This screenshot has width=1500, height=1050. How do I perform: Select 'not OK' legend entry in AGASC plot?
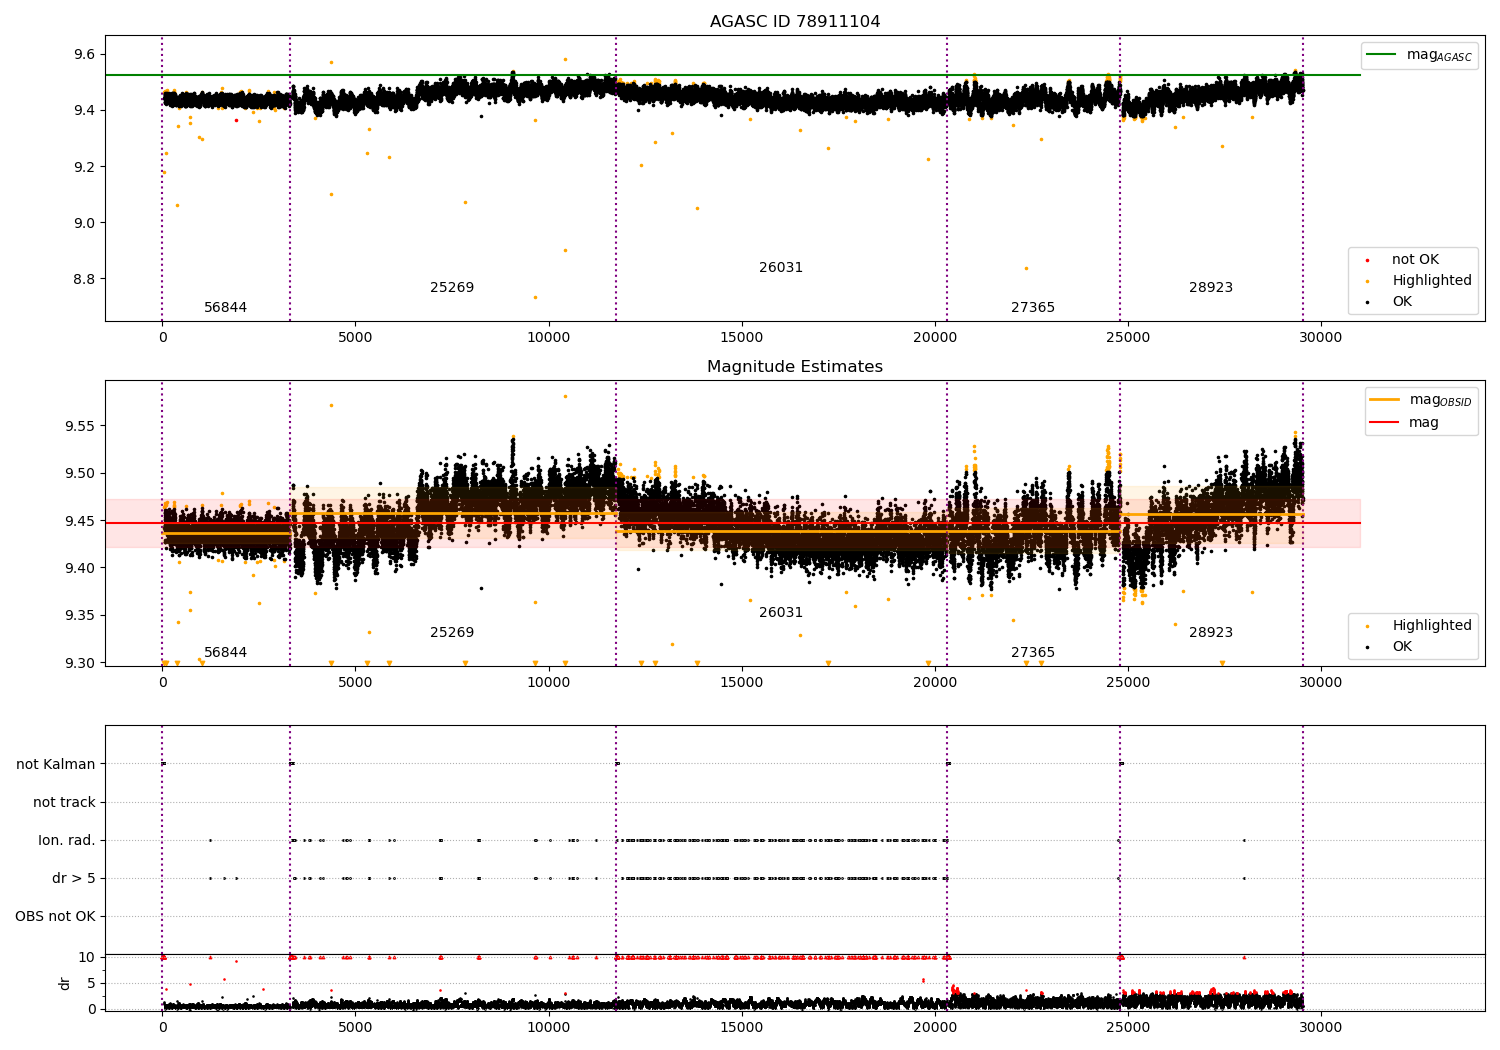[1415, 260]
